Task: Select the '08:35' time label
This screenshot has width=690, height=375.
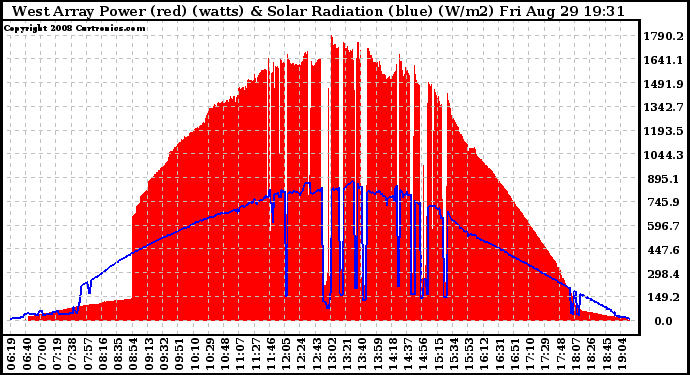Action: (x=118, y=354)
